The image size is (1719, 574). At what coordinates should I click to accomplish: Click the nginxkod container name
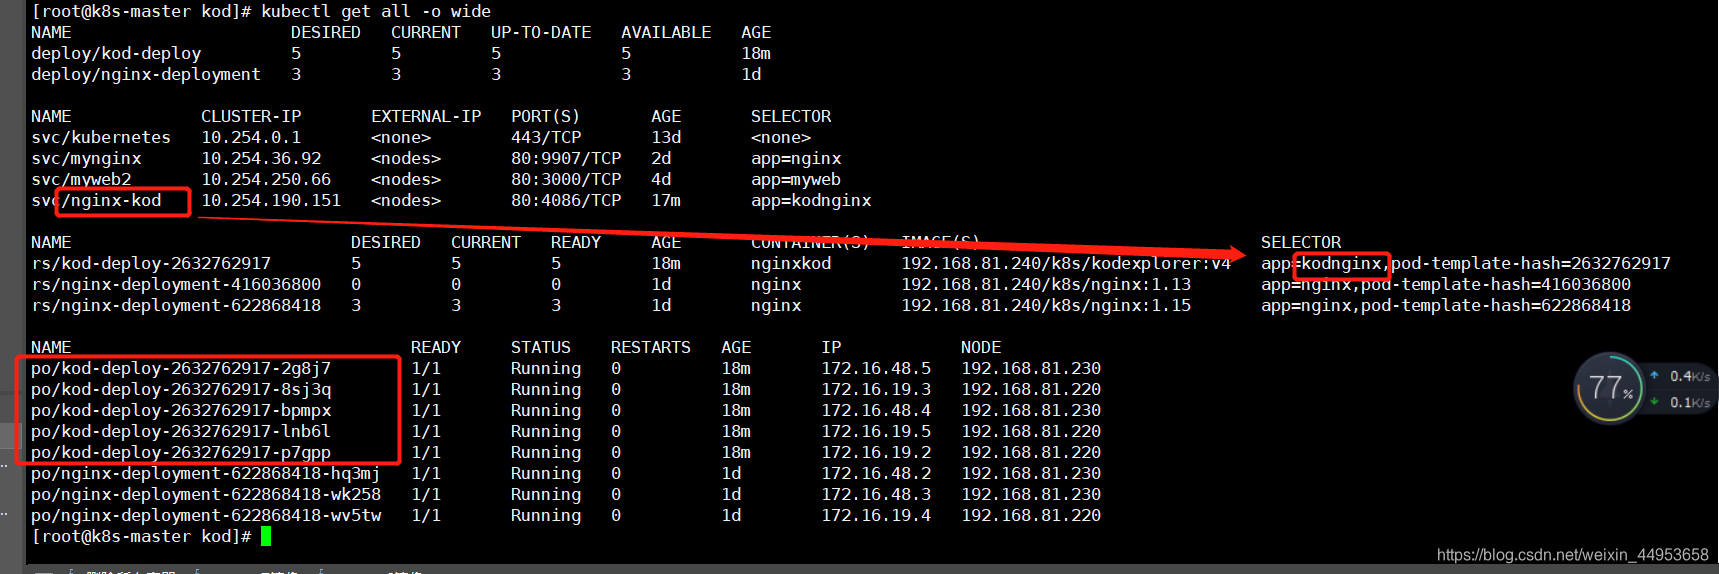click(791, 263)
